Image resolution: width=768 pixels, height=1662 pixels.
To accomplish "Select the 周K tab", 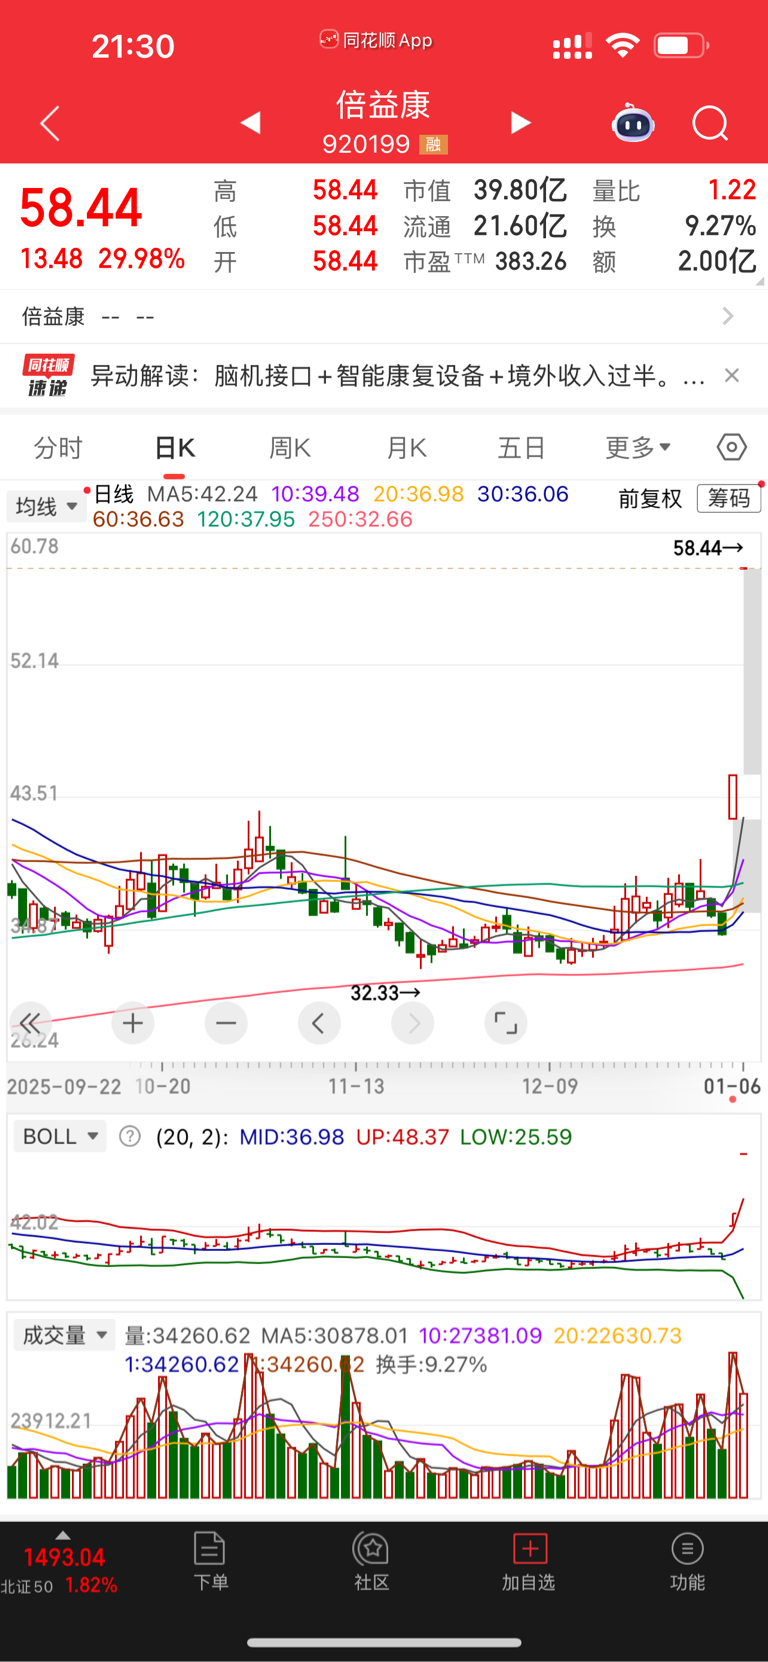I will point(290,448).
